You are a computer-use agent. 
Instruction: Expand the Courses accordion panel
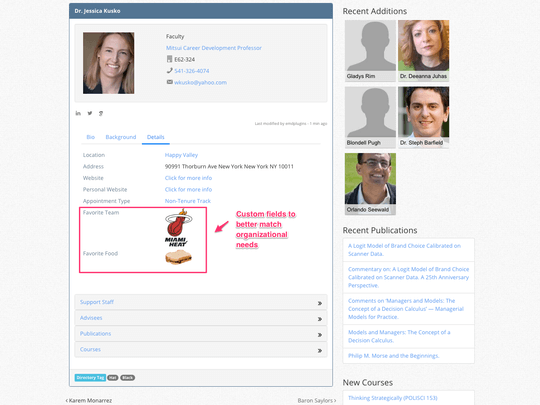click(201, 350)
